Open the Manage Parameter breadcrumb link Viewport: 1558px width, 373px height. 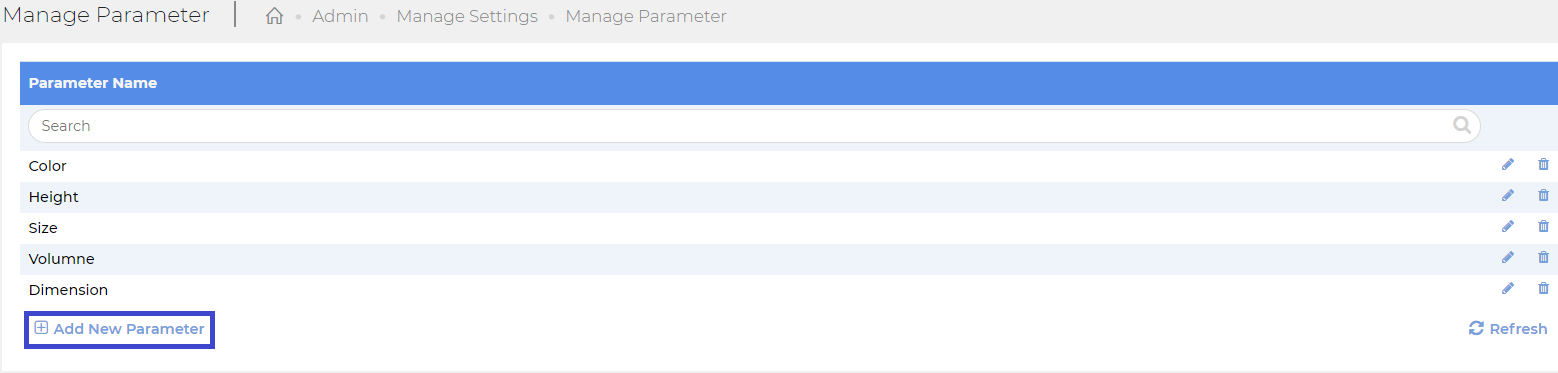point(646,16)
